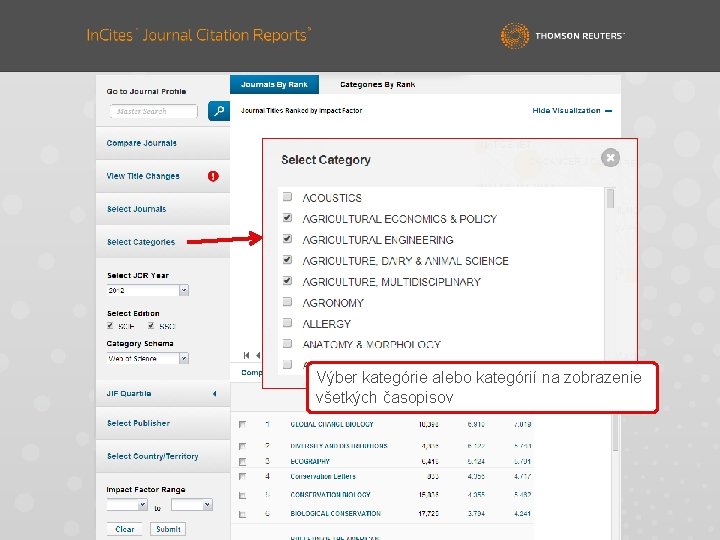Switch to Categories By Rank tab

point(377,84)
